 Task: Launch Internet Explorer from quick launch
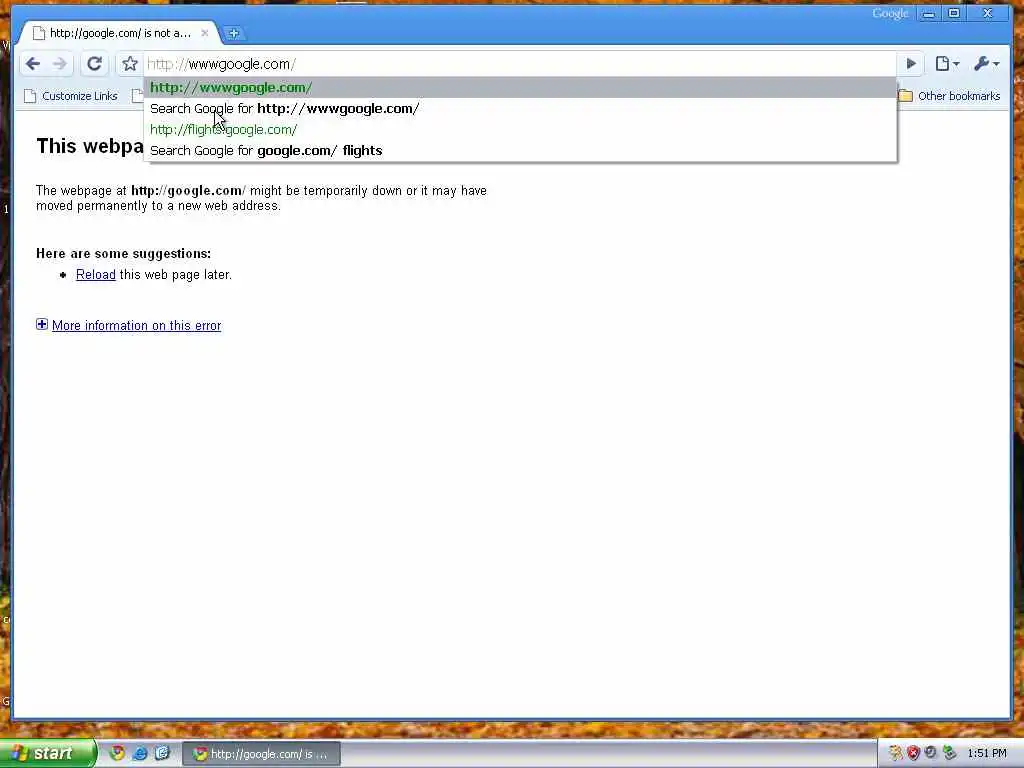coord(140,753)
